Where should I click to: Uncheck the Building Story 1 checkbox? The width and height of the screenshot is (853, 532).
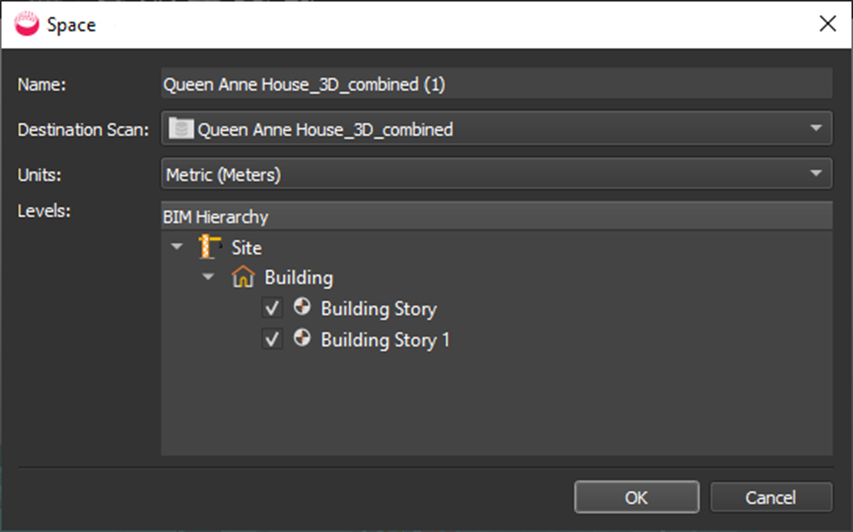click(x=272, y=340)
